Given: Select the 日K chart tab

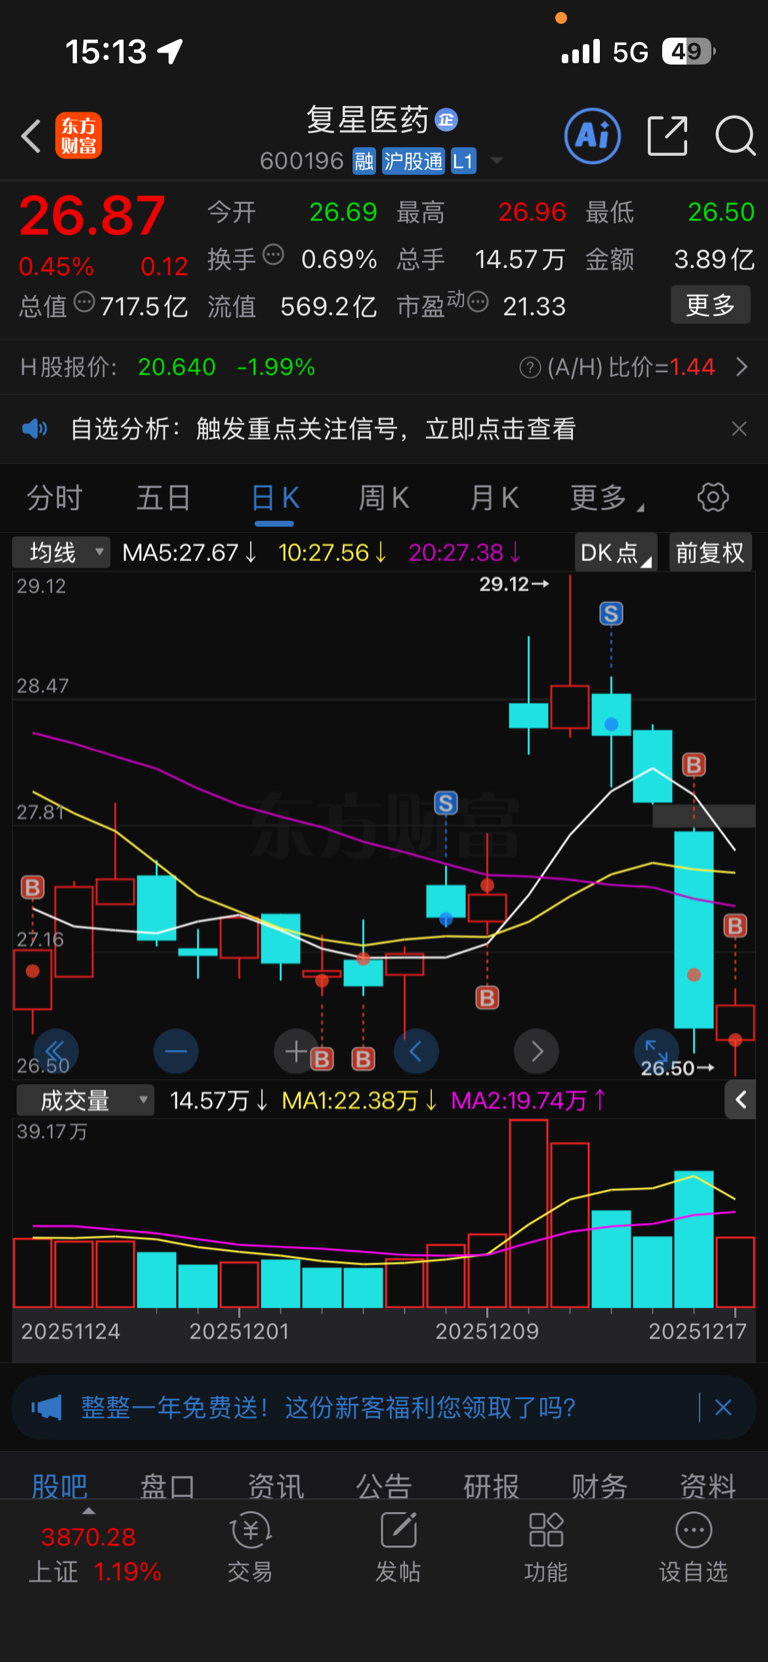Looking at the screenshot, I should pos(274,497).
